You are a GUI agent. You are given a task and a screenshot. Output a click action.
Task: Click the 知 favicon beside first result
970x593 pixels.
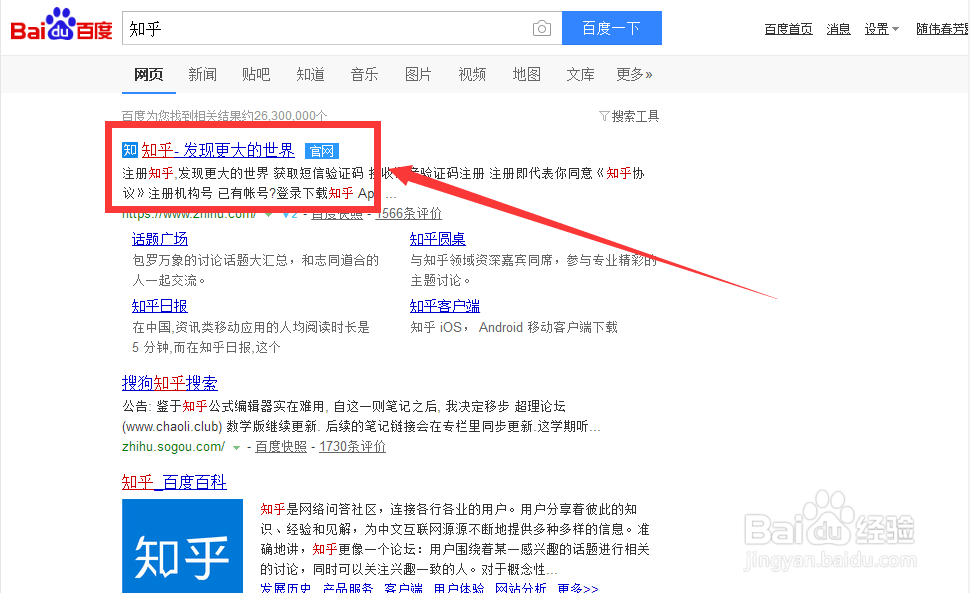coord(130,150)
